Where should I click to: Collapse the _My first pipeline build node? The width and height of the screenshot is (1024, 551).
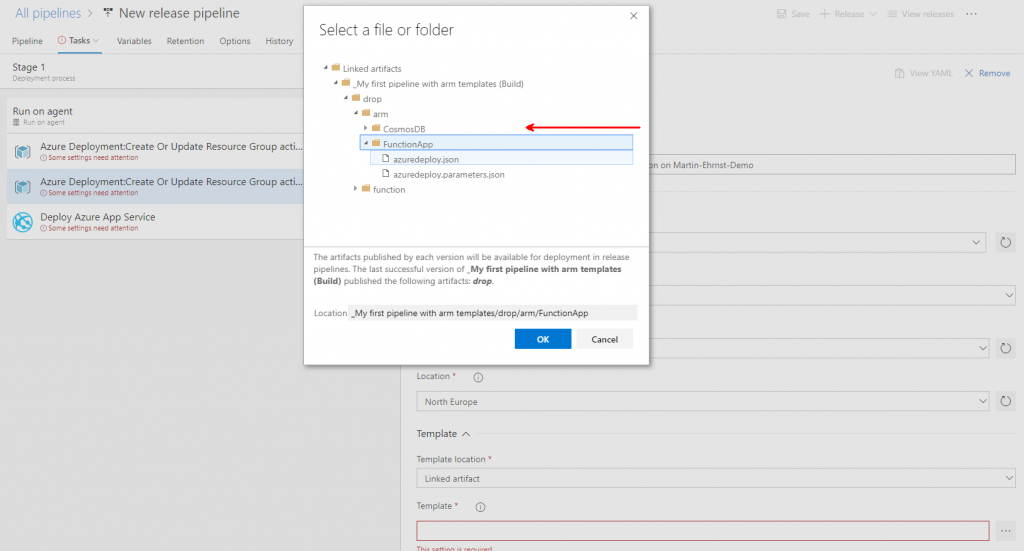coord(336,82)
